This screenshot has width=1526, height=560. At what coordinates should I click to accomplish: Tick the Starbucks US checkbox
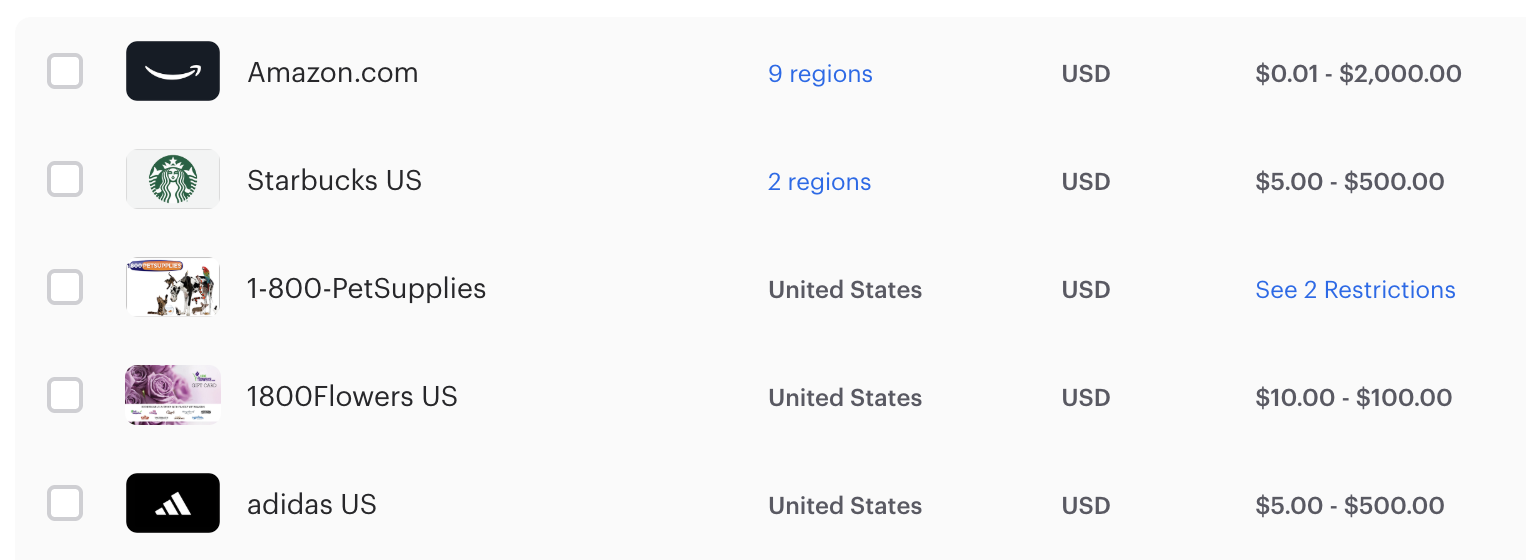pos(65,180)
